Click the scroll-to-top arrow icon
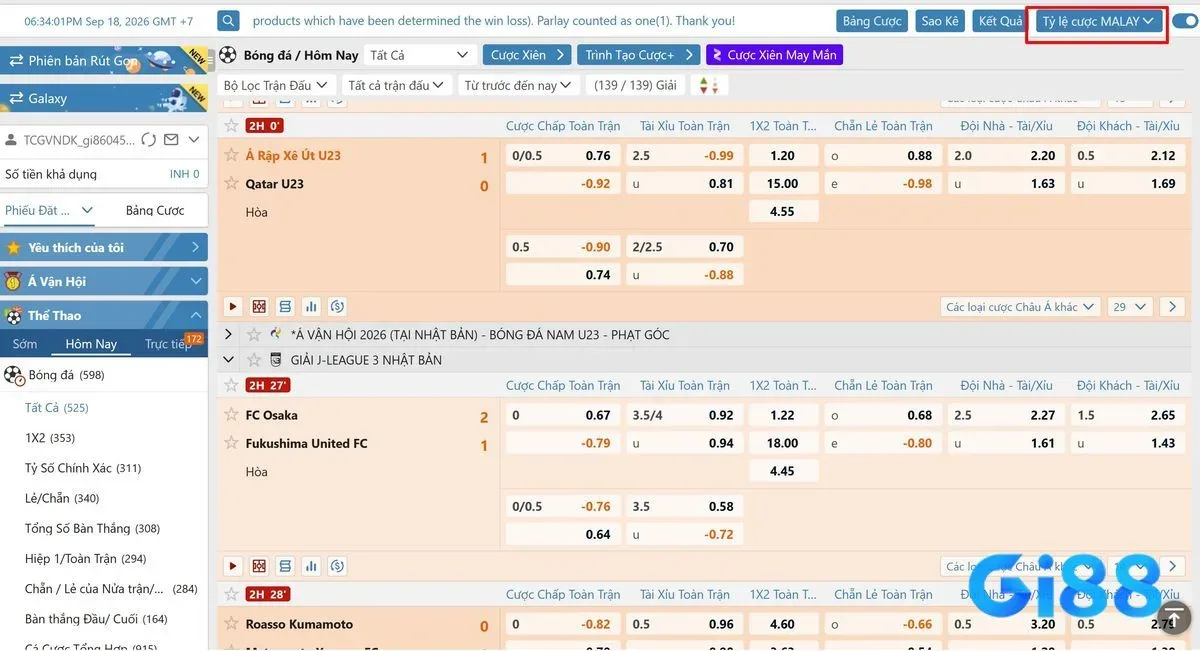 1172,617
